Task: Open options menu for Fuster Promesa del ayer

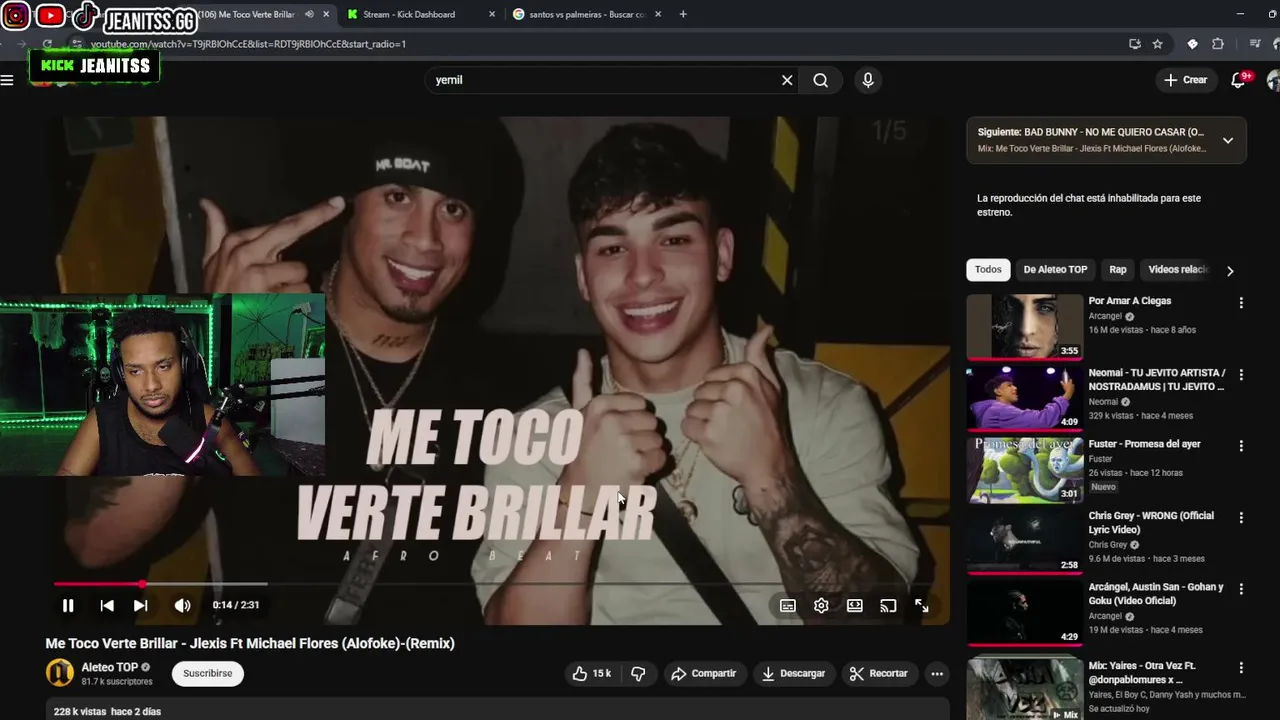Action: click(x=1241, y=445)
